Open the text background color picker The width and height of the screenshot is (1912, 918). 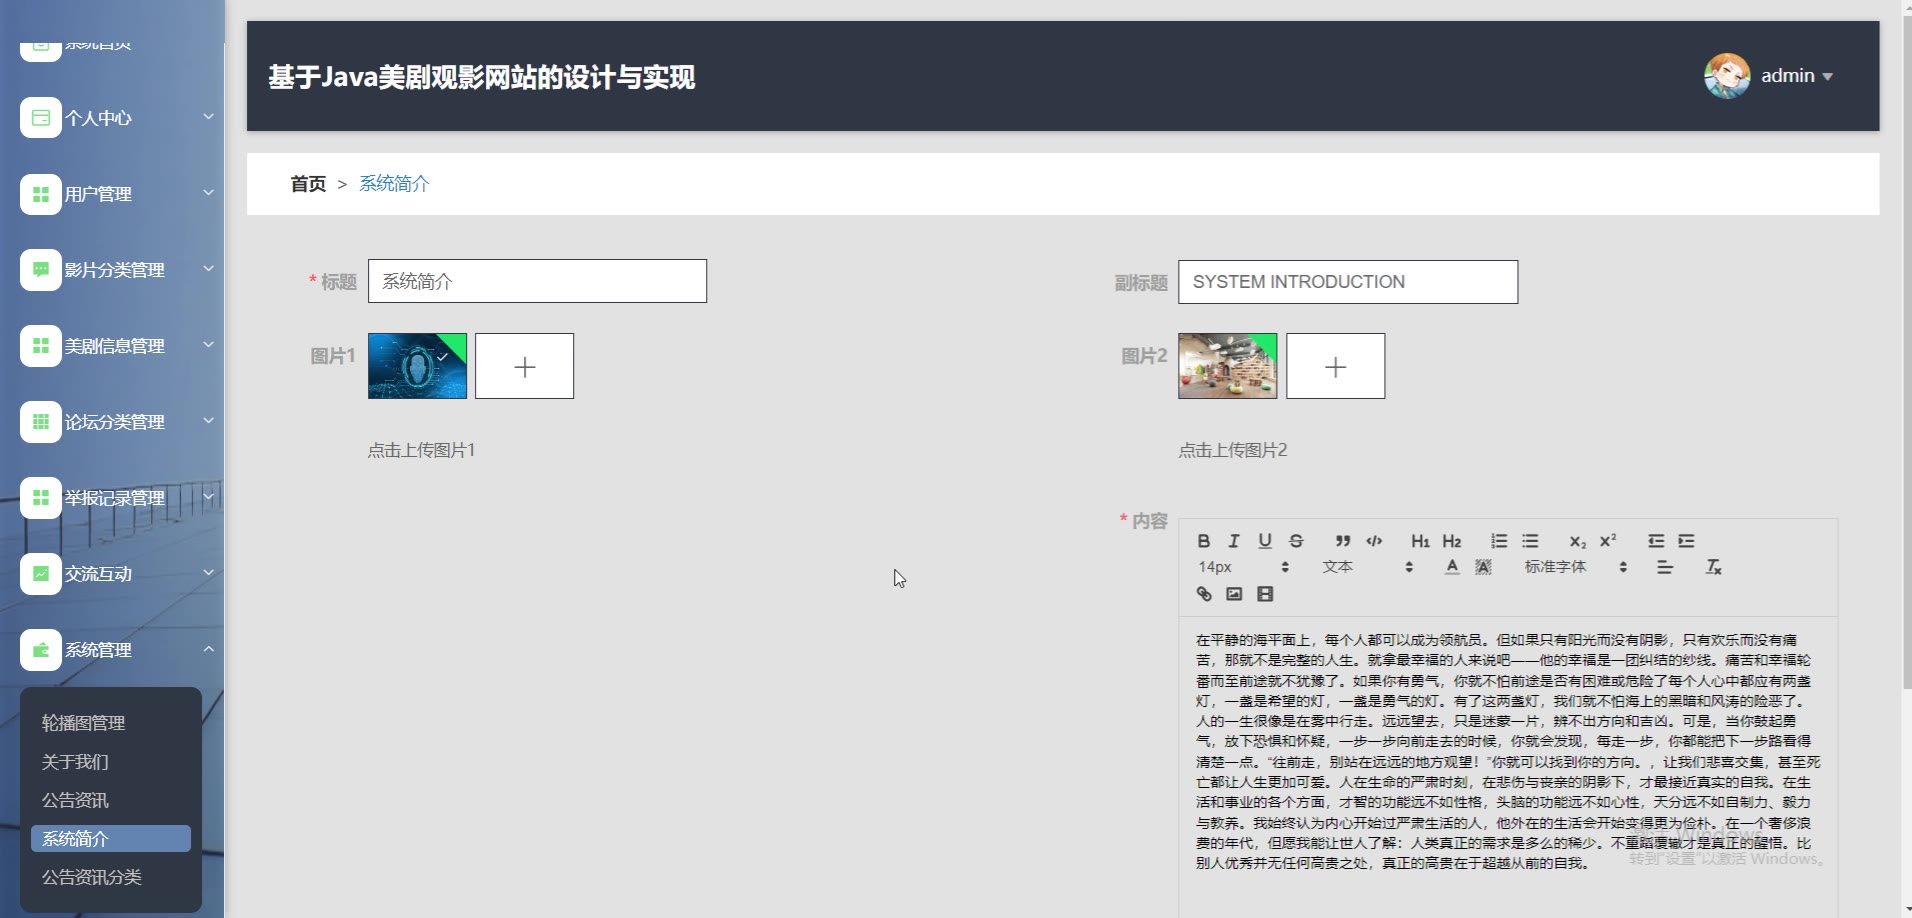pos(1483,567)
